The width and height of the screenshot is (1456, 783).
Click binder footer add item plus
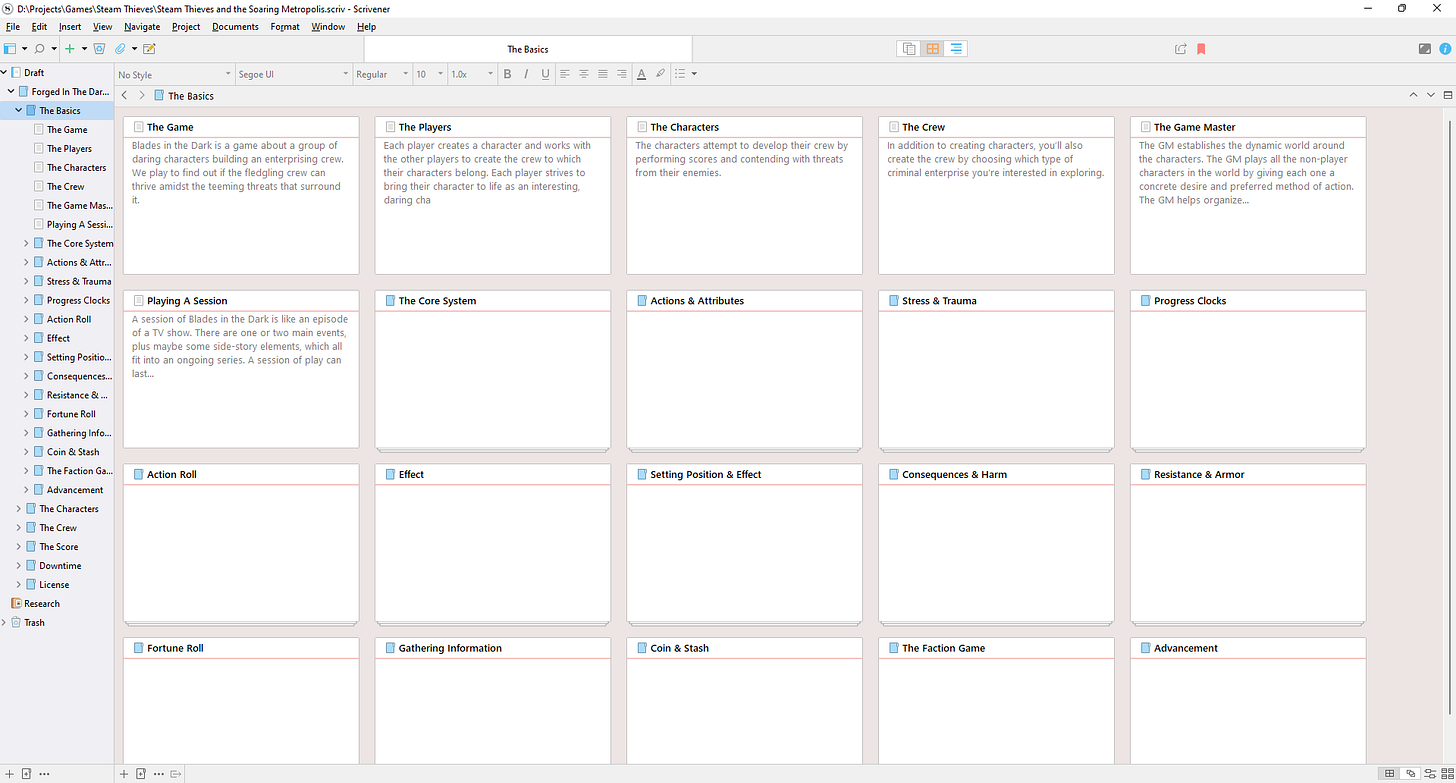[9, 774]
